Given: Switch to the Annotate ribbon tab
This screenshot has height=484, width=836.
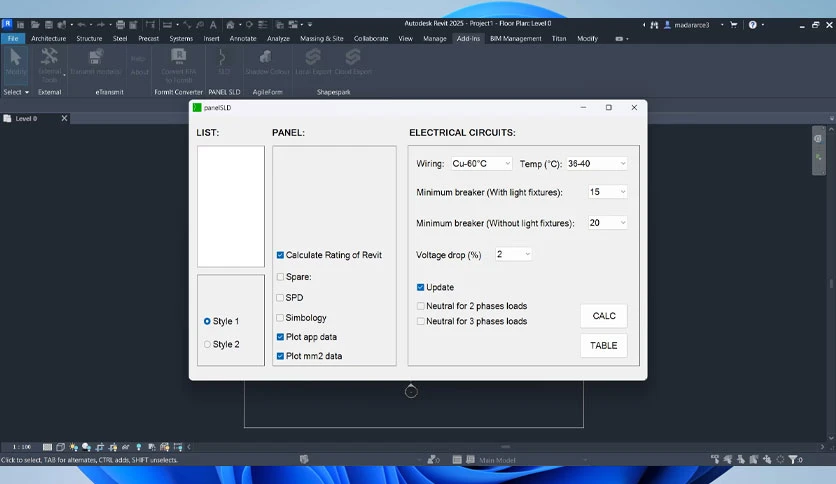Looking at the screenshot, I should (x=243, y=38).
